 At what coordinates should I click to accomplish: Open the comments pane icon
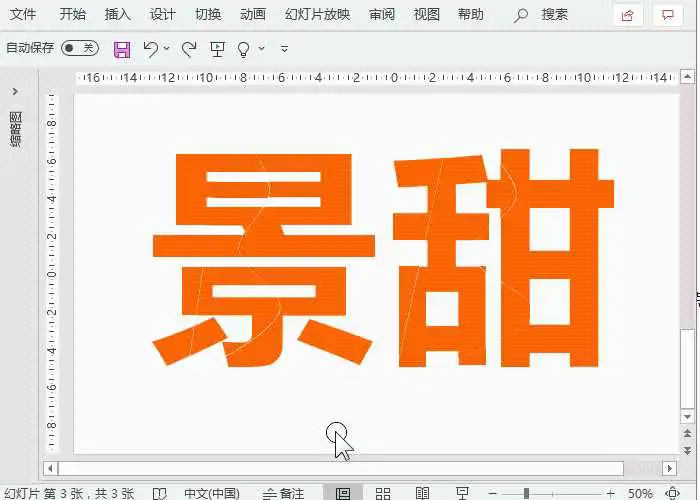[668, 16]
